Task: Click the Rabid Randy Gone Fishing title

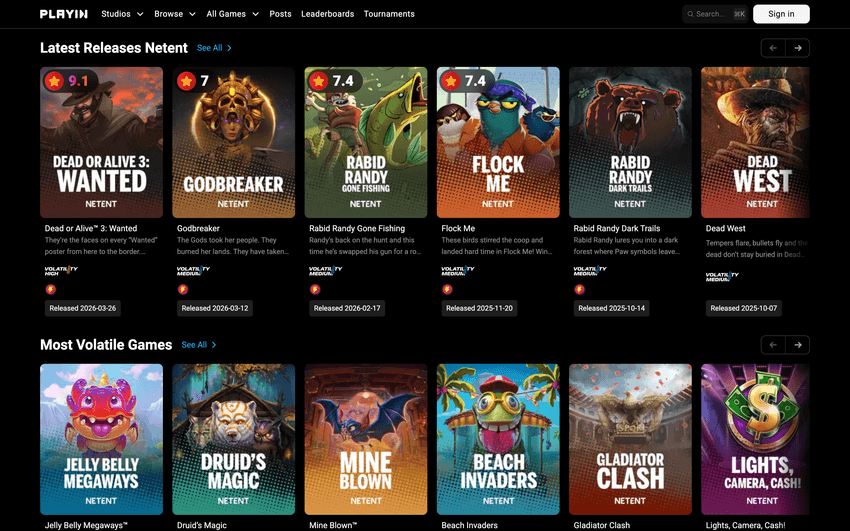Action: tap(357, 229)
